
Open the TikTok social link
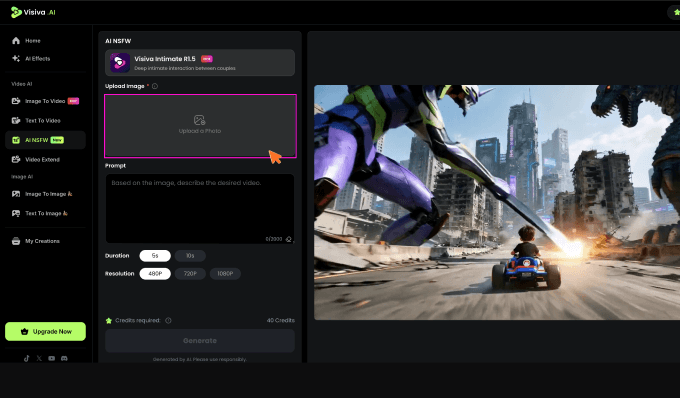[26, 358]
